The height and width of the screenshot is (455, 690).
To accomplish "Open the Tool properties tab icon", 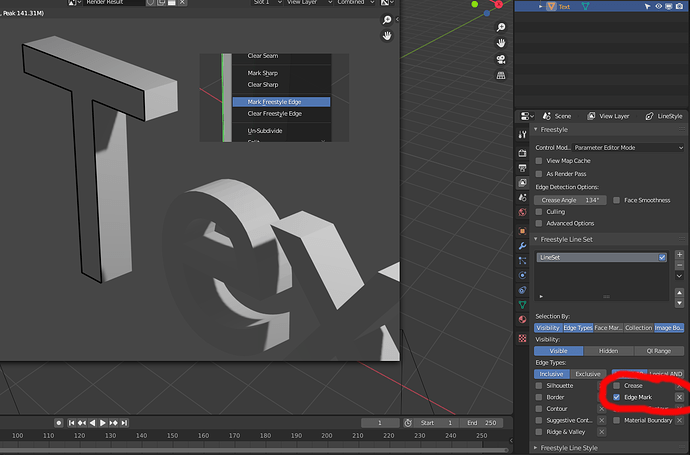I will [522, 135].
